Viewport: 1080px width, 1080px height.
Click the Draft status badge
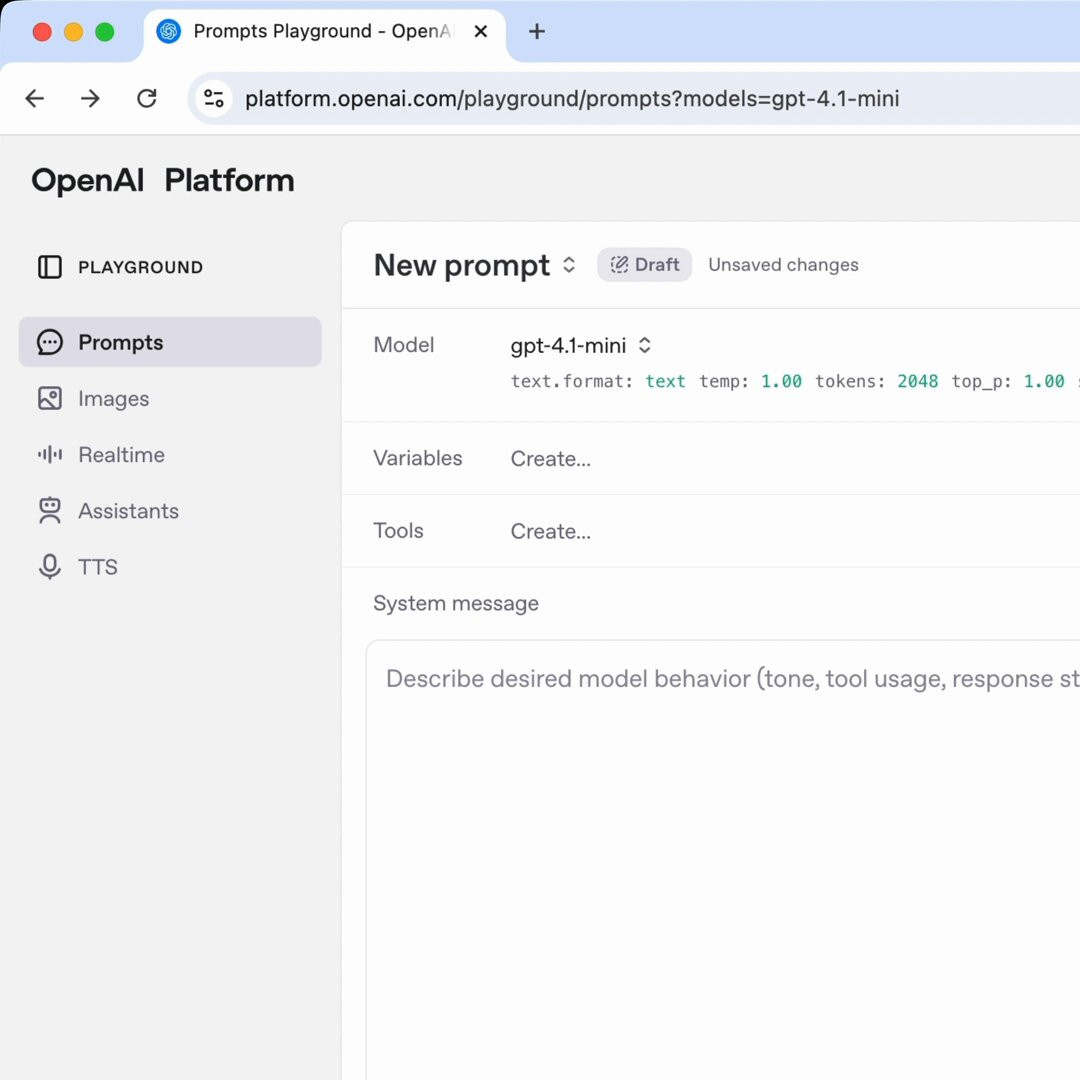click(x=645, y=265)
